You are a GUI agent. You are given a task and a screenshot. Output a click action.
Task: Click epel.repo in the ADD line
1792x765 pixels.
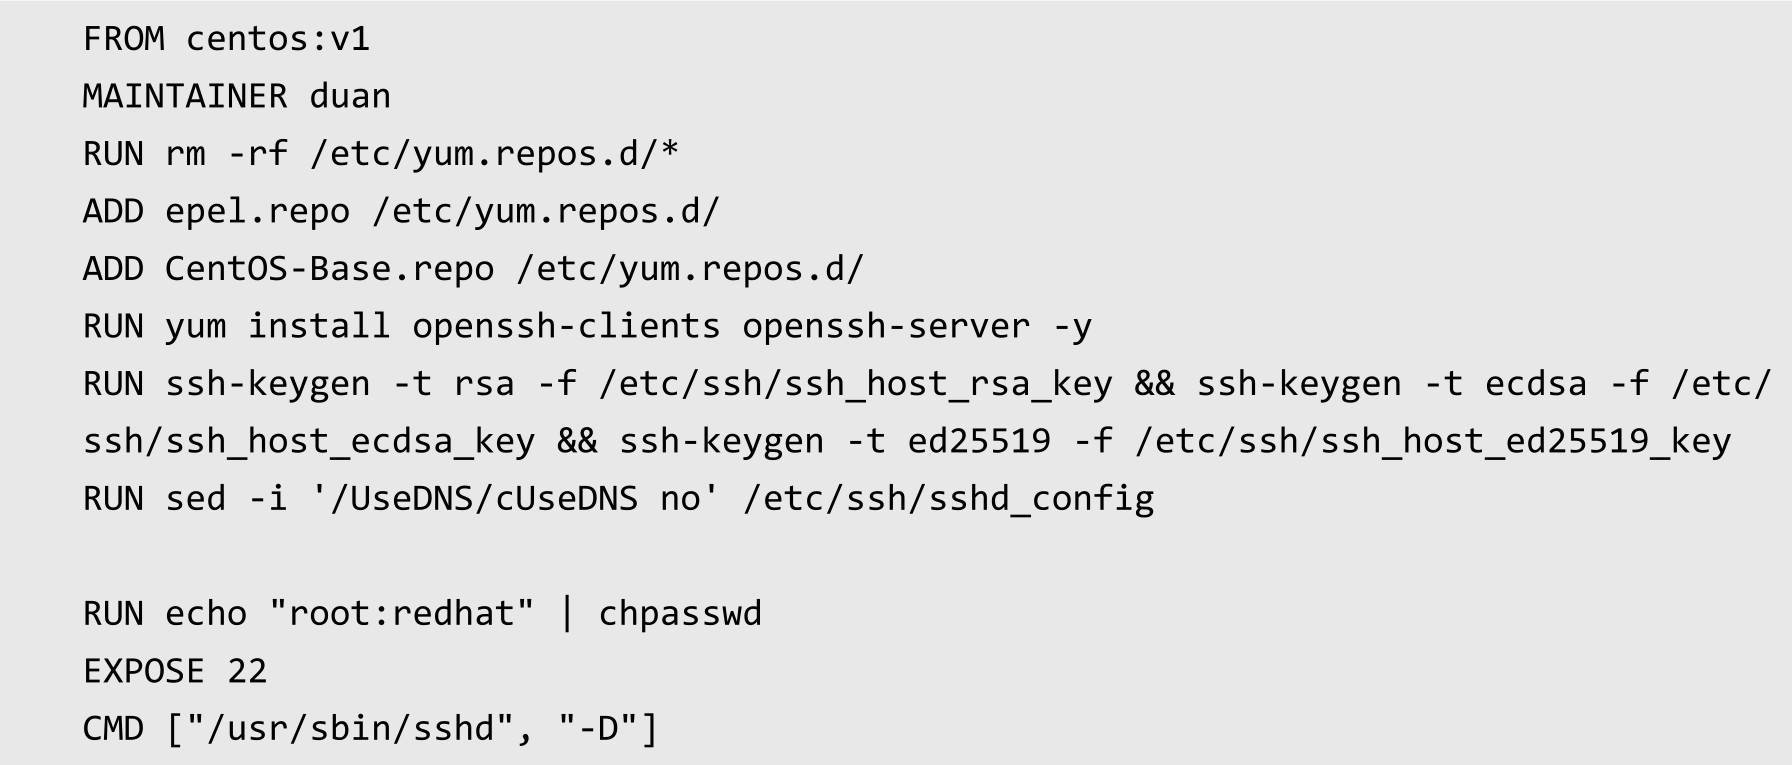tap(258, 212)
